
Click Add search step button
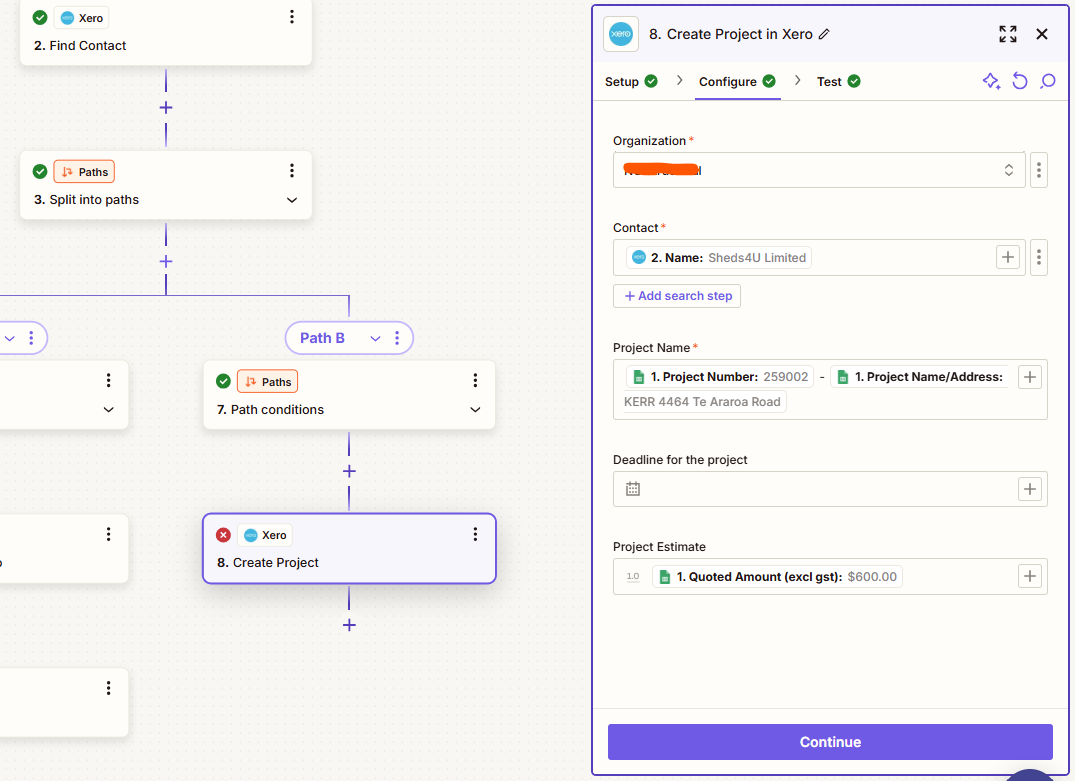[677, 296]
